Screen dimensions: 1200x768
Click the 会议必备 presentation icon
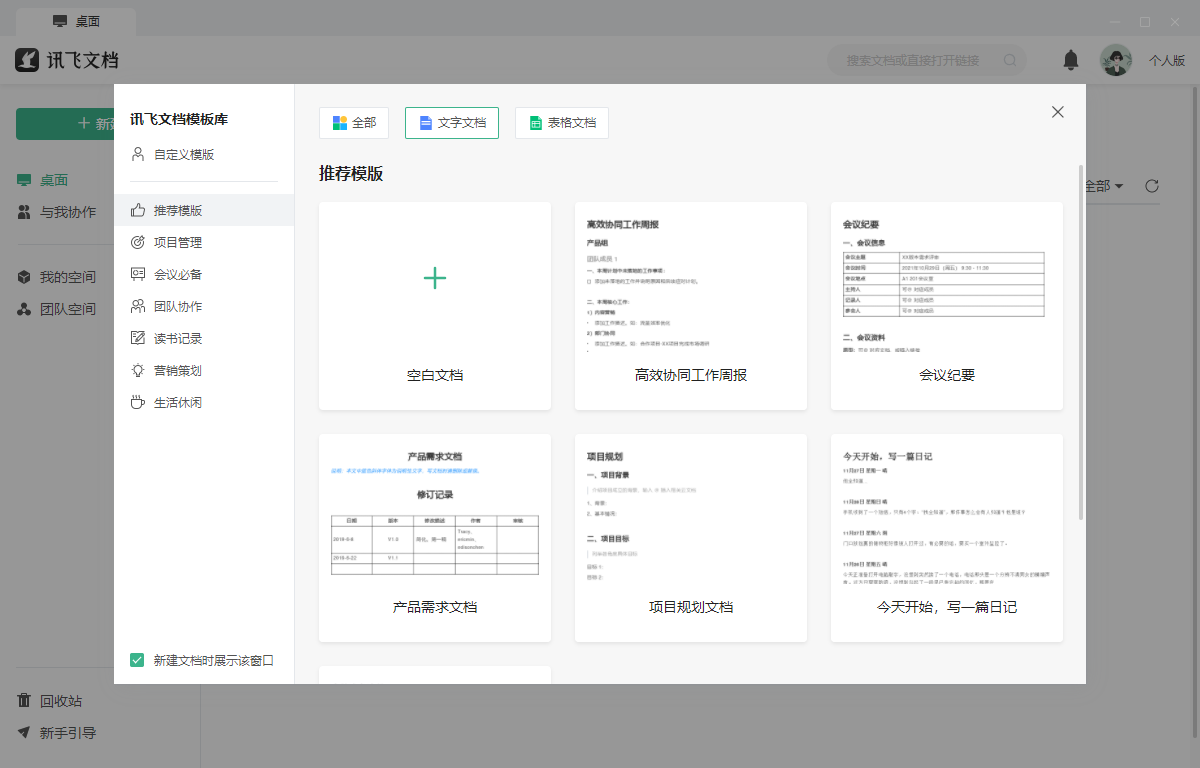tap(138, 275)
